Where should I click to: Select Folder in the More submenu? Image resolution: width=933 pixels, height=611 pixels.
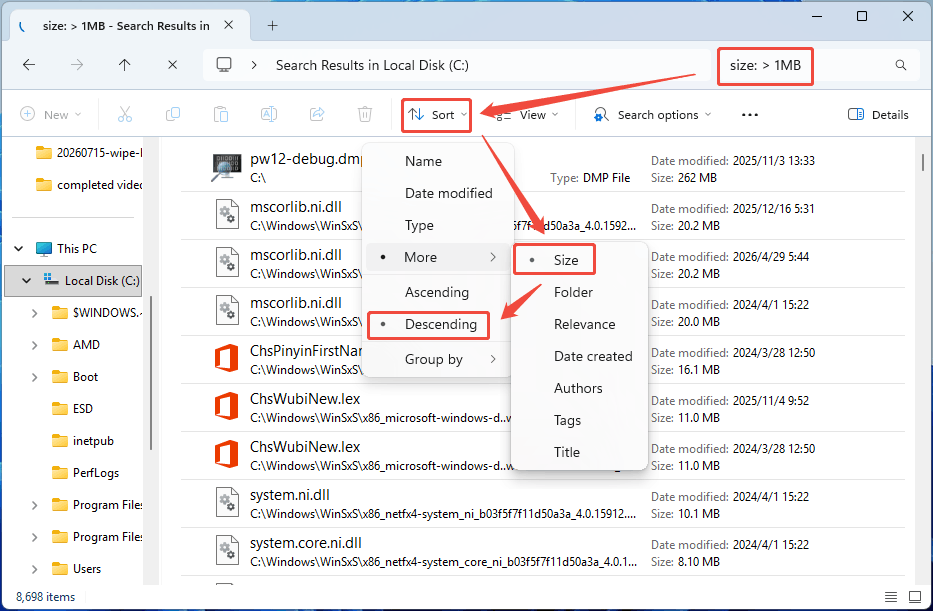(580, 292)
